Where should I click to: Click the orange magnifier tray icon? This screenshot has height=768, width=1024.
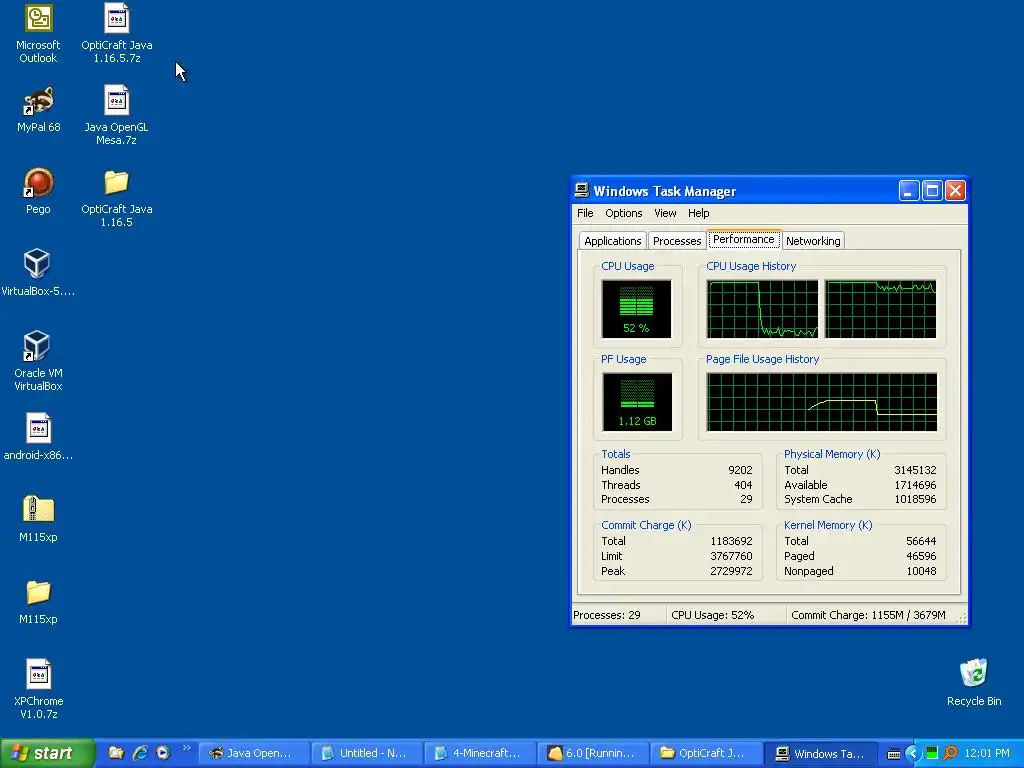click(x=950, y=753)
